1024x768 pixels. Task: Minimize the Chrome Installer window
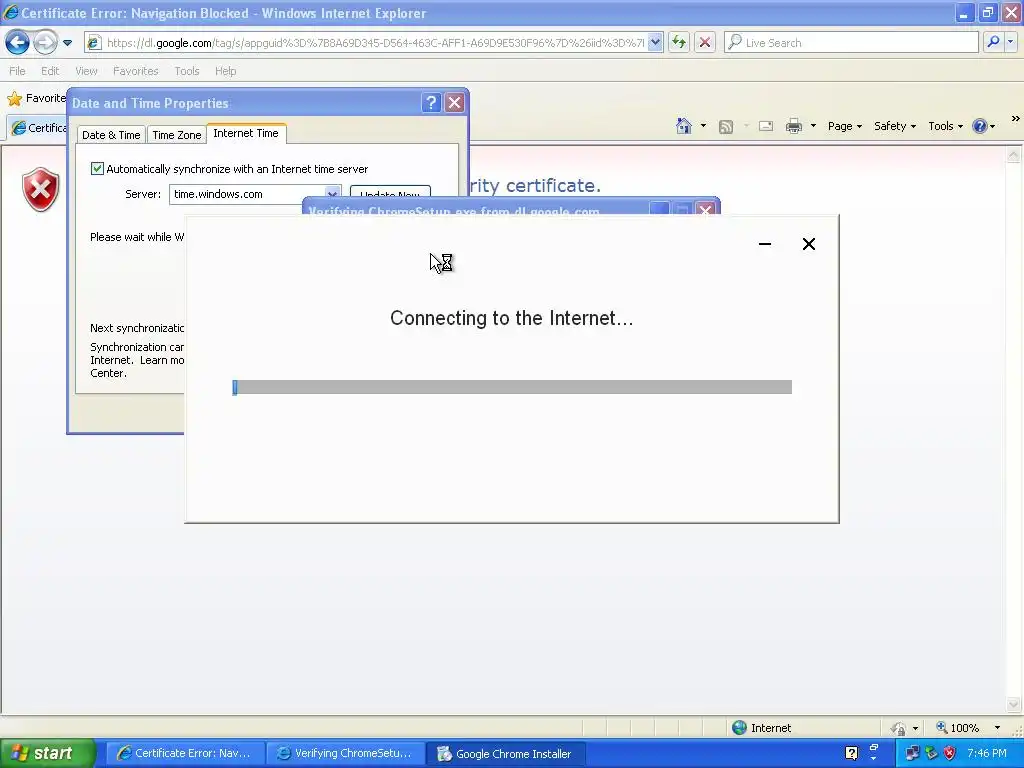tap(765, 244)
